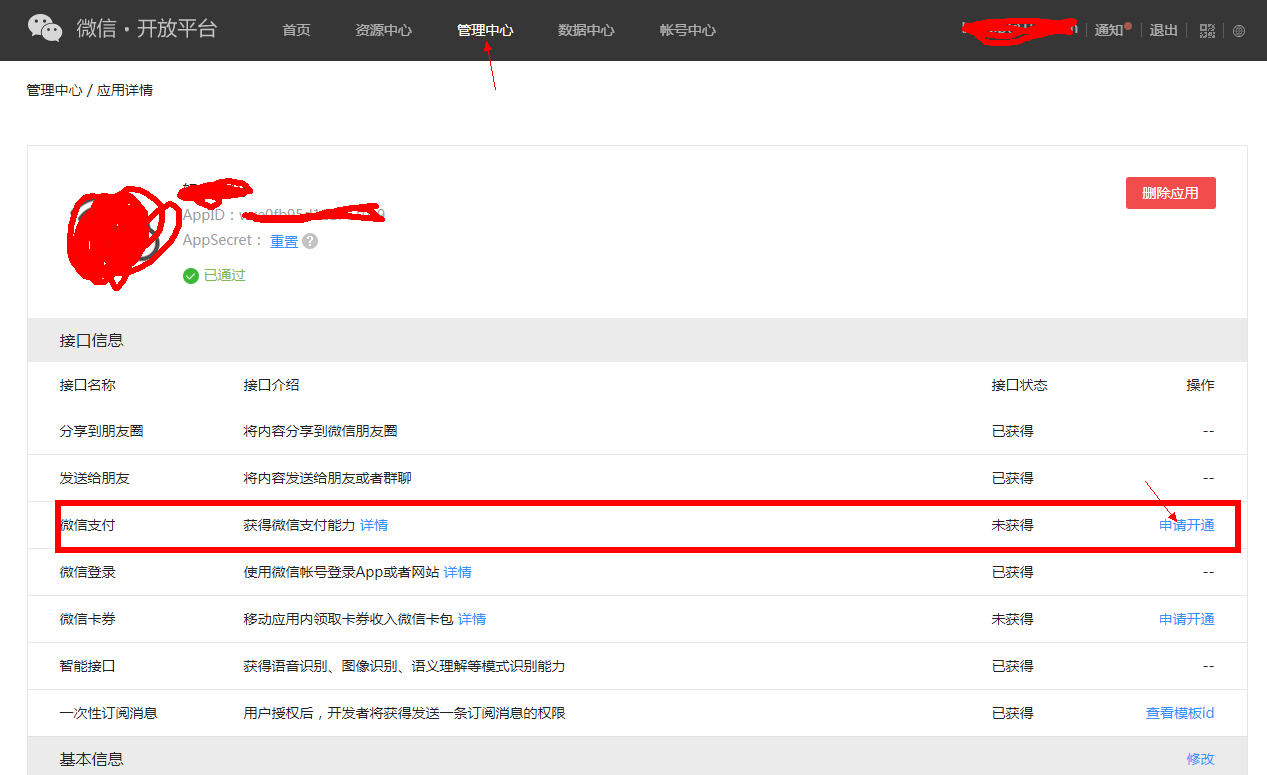This screenshot has width=1267, height=775.
Task: Click 申请开通 for 微信支付
Action: point(1187,525)
